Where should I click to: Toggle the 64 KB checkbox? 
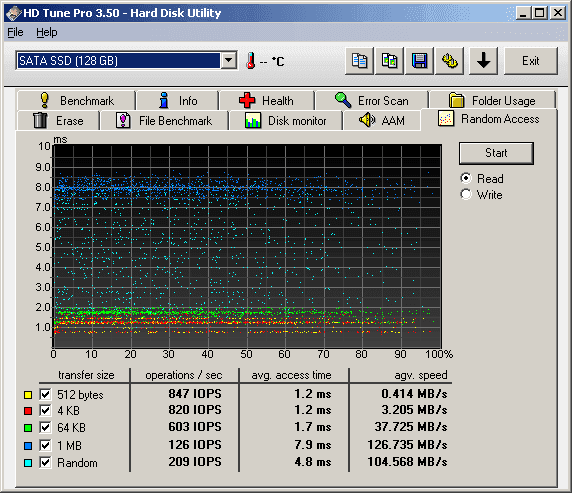click(45, 427)
